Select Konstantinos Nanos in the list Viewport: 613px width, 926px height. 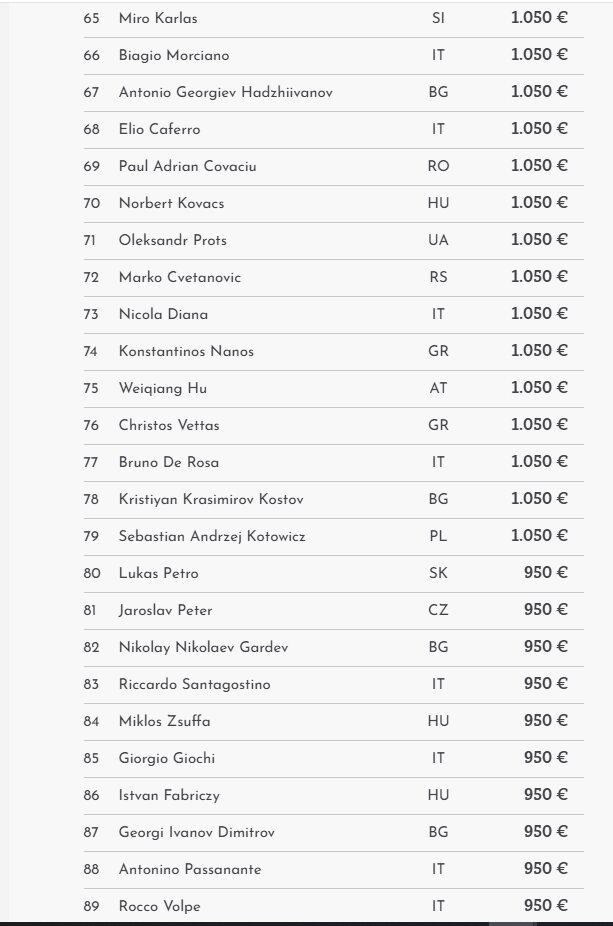point(186,352)
